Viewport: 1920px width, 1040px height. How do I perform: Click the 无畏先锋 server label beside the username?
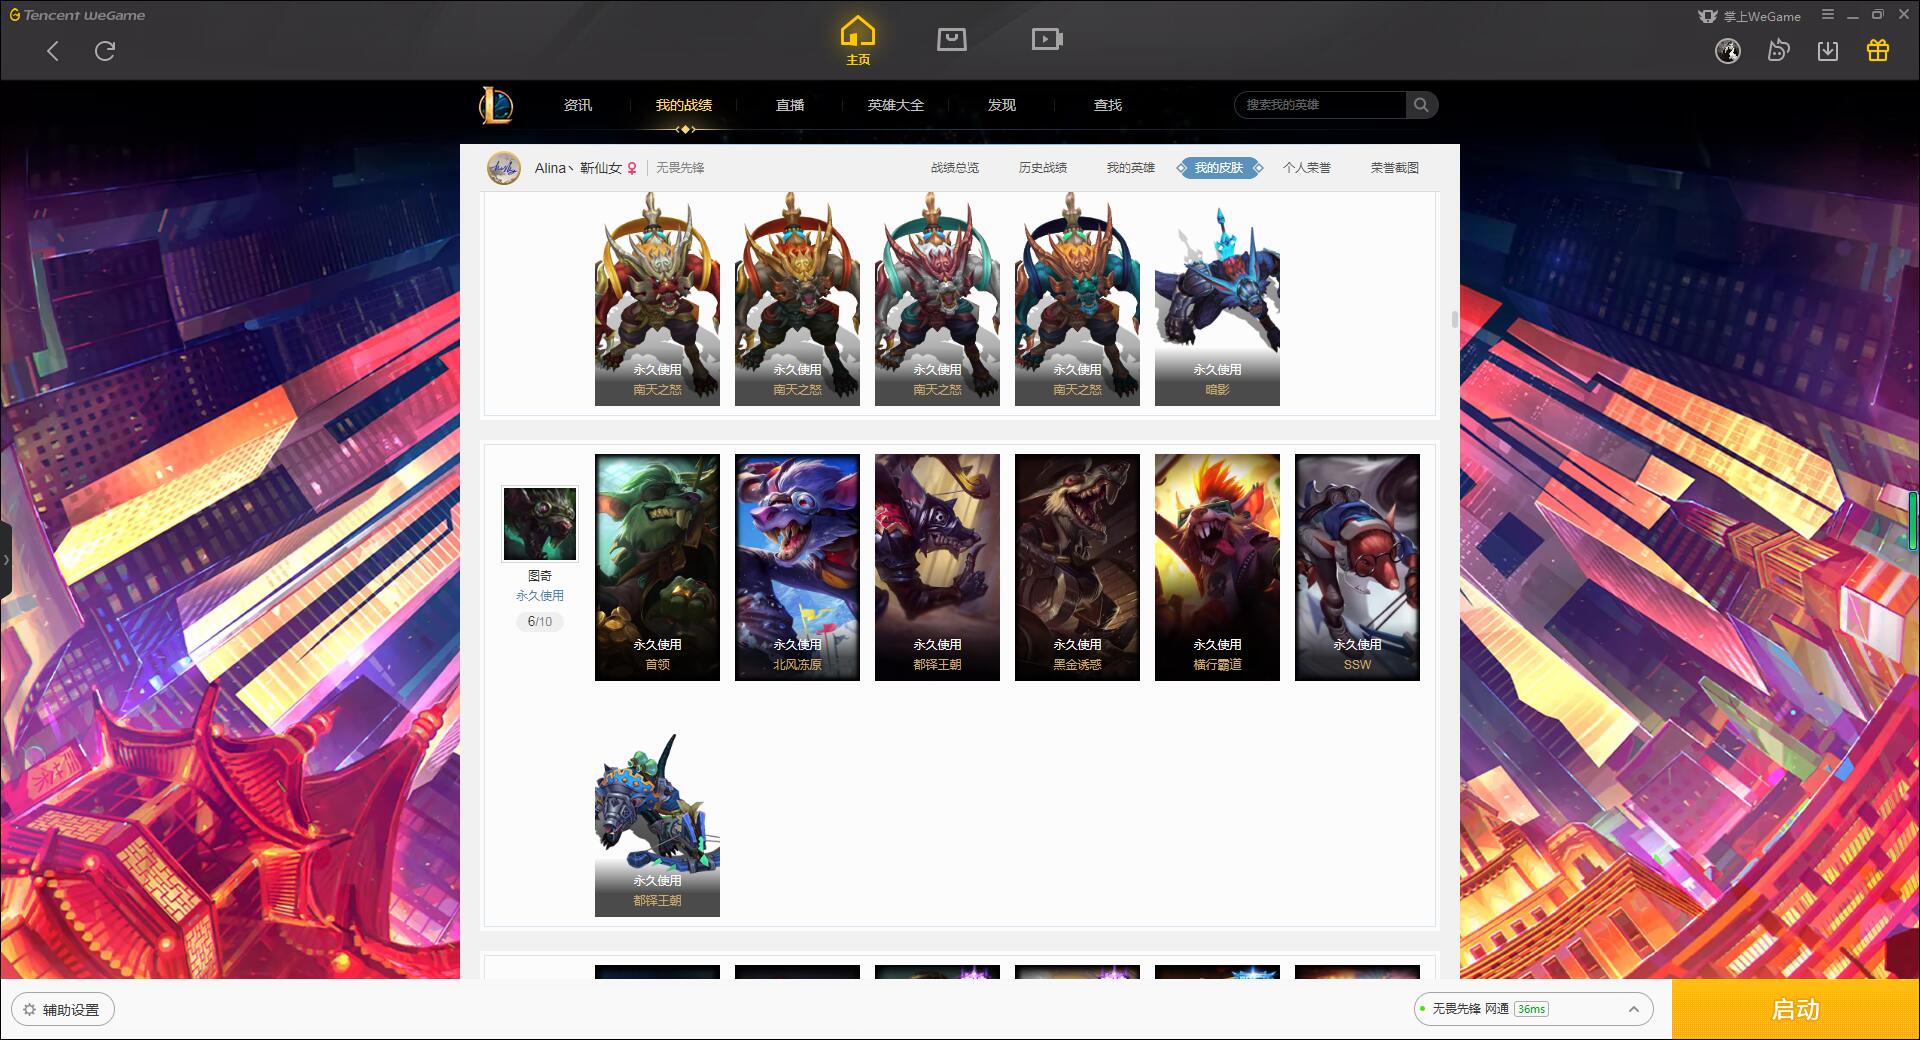[x=680, y=168]
